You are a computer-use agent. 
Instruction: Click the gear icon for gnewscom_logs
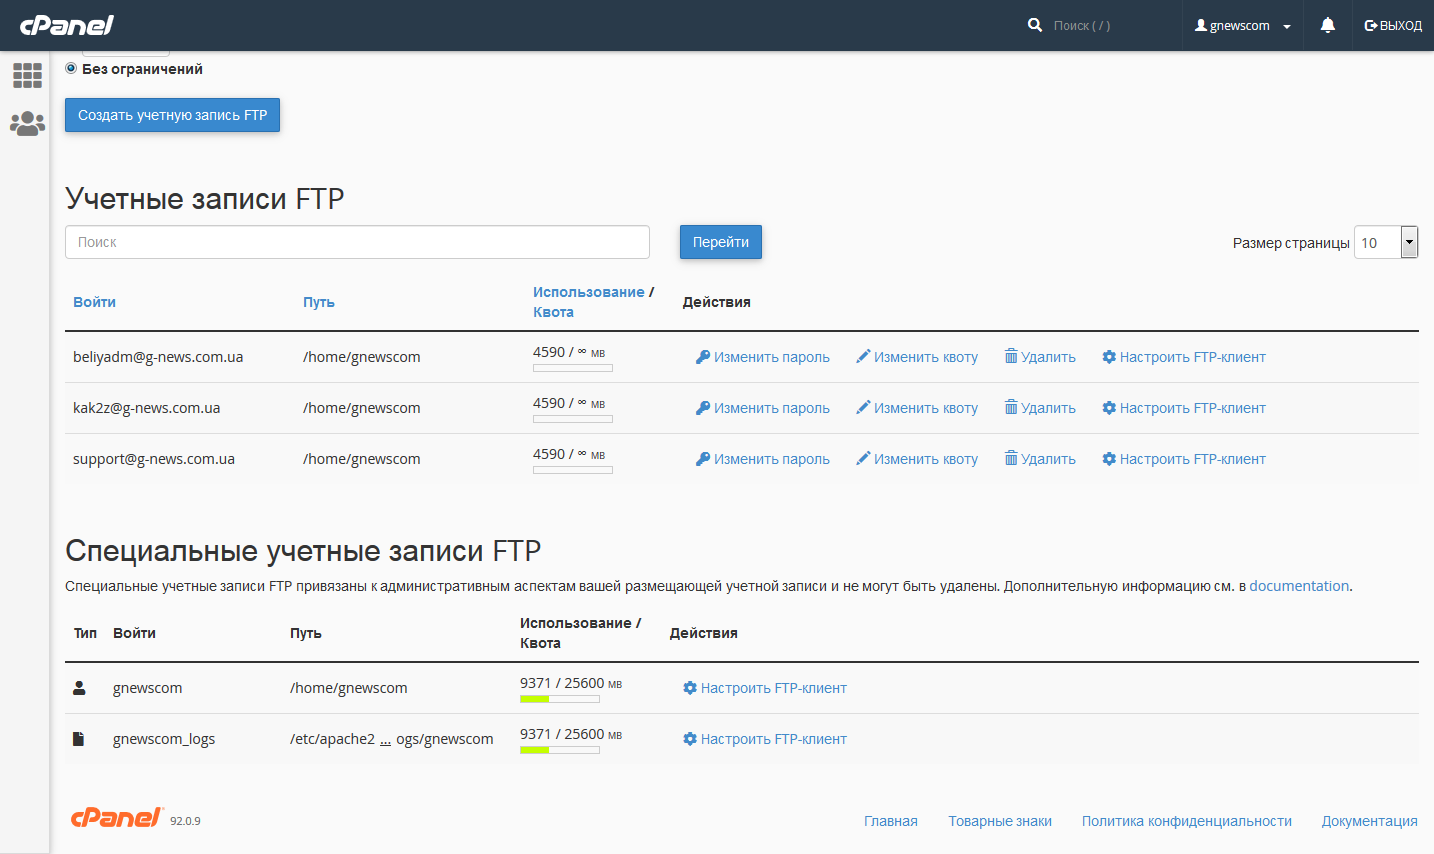coord(690,739)
